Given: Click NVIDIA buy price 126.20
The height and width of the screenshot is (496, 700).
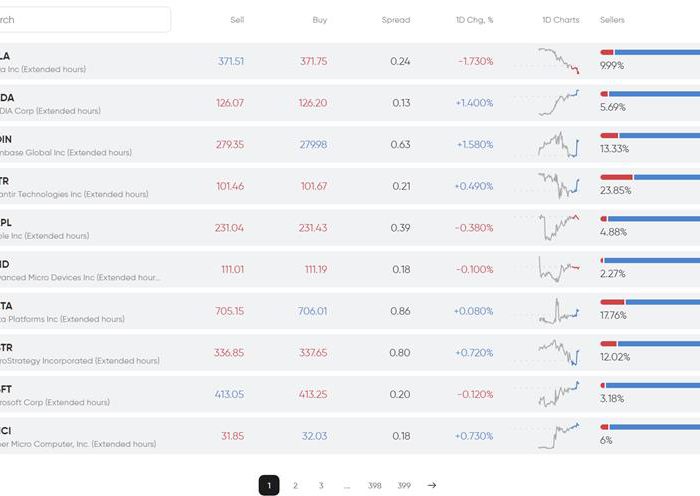Looking at the screenshot, I should pyautogui.click(x=313, y=103).
